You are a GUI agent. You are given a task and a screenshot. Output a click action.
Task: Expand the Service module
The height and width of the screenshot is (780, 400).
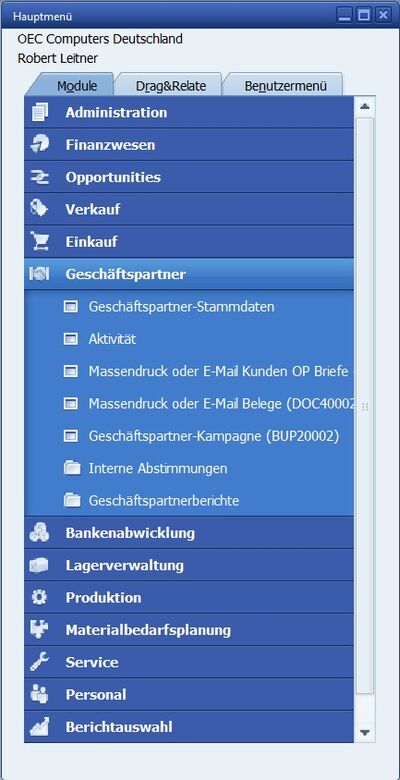189,662
